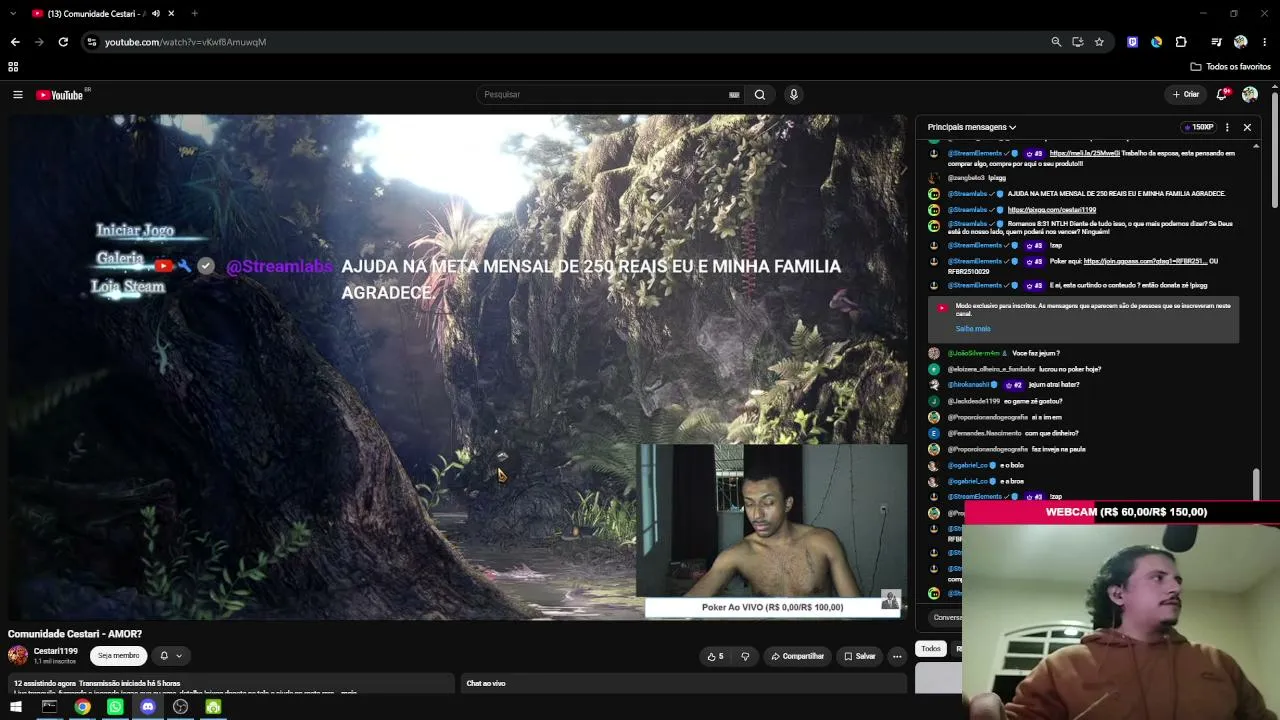Screen dimensions: 1280x720
Task: Open the Chrome three-dot menu
Action: pyautogui.click(x=1265, y=42)
